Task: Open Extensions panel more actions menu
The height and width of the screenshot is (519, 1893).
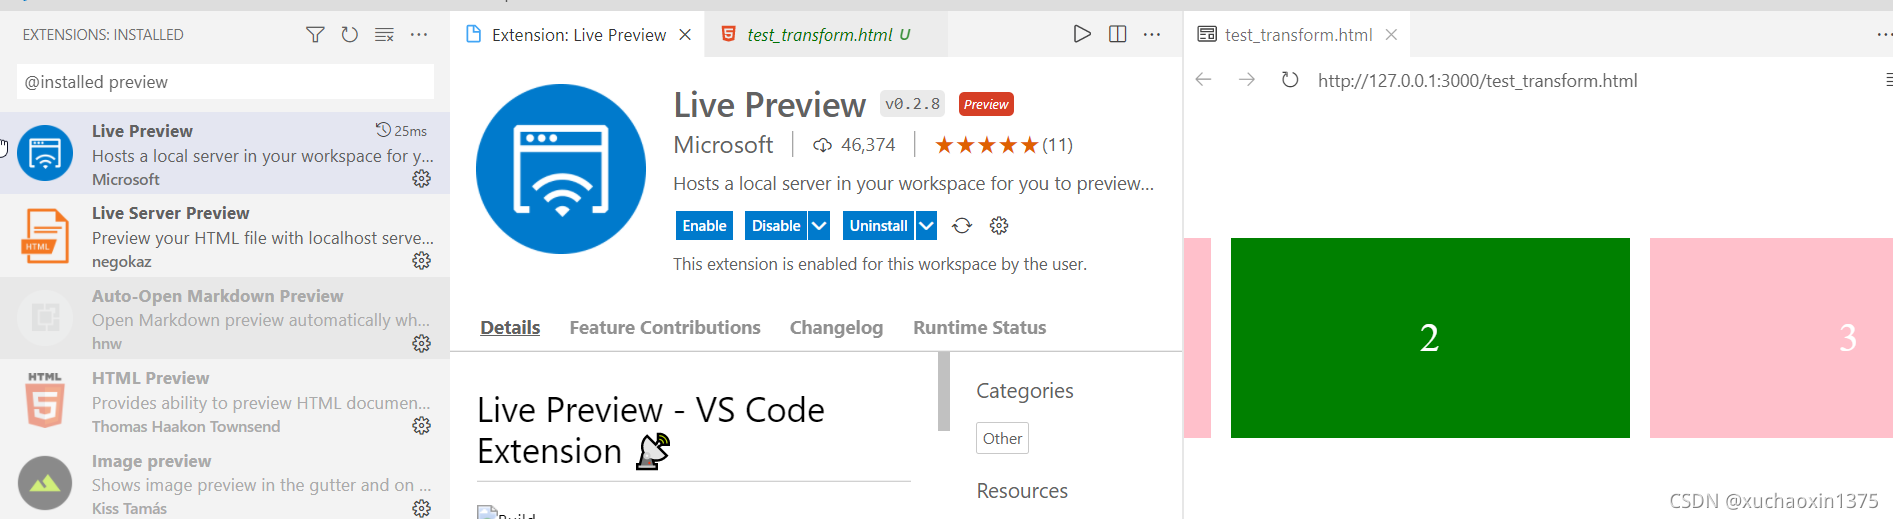Action: (419, 35)
